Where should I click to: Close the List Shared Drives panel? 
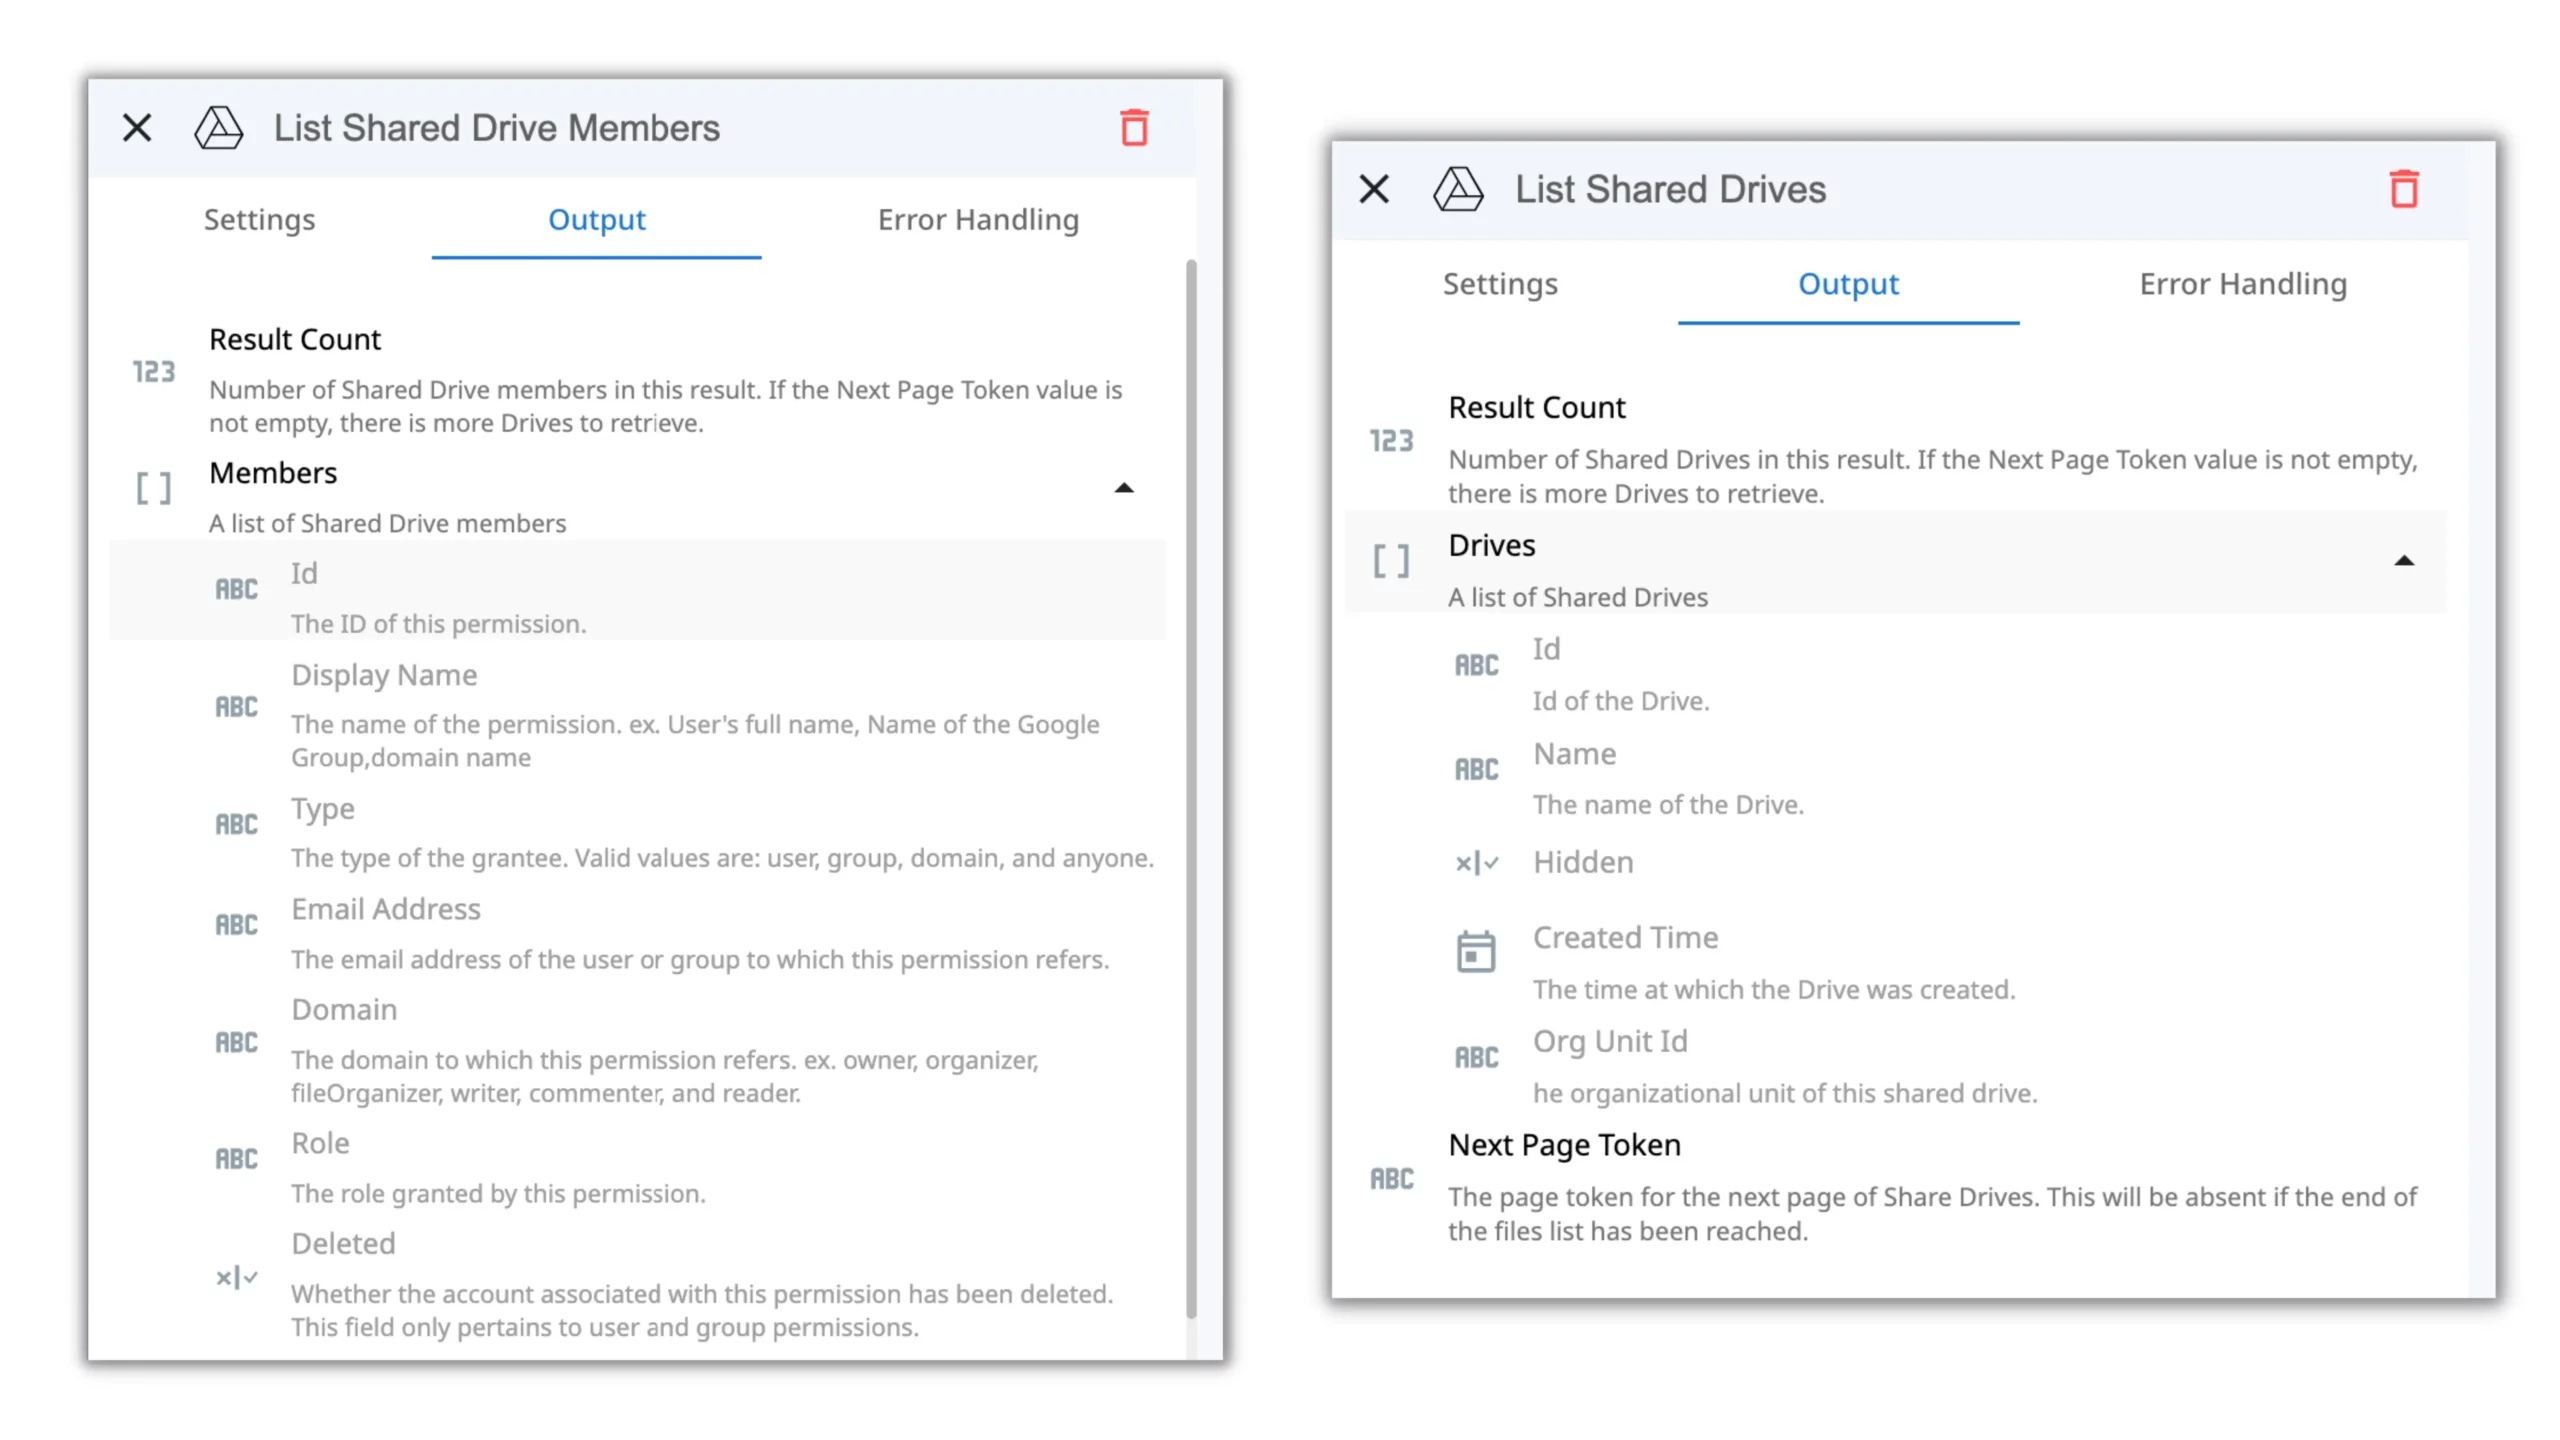click(1373, 189)
